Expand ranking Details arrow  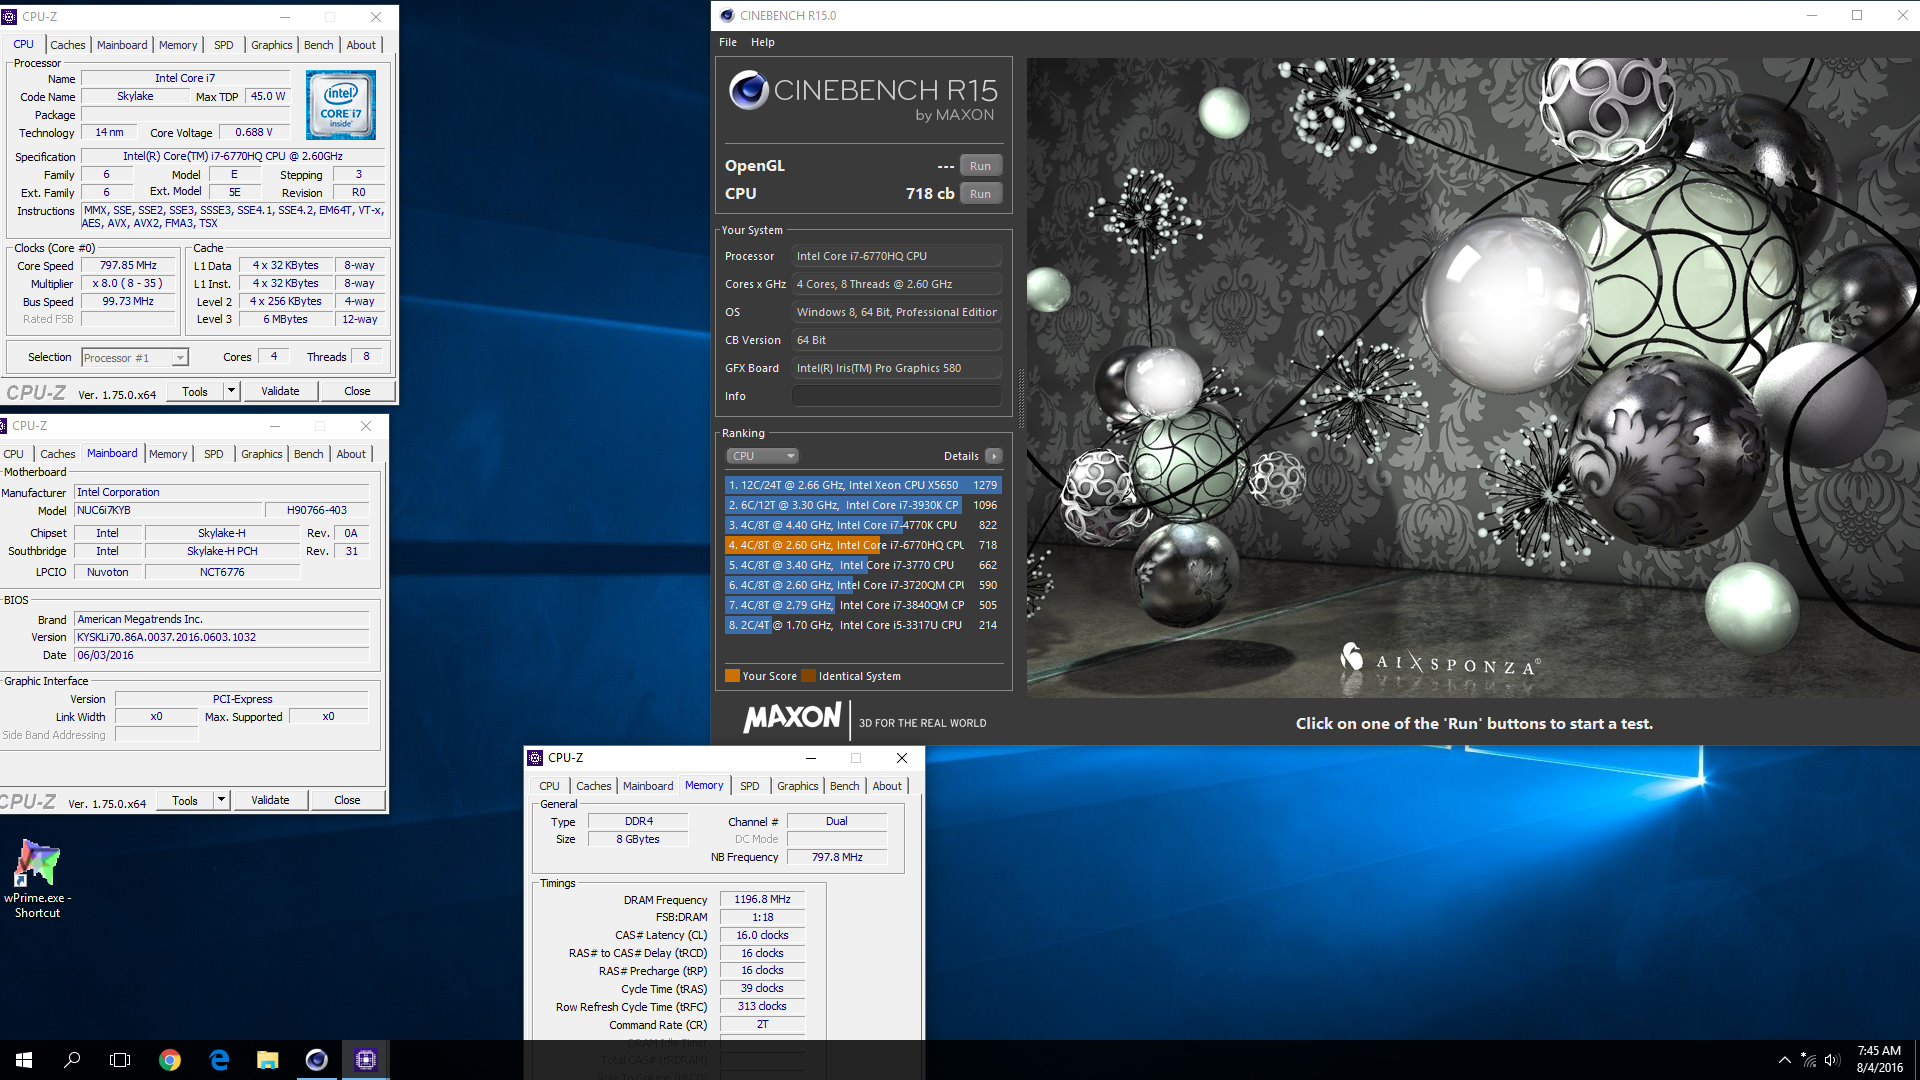click(x=993, y=456)
